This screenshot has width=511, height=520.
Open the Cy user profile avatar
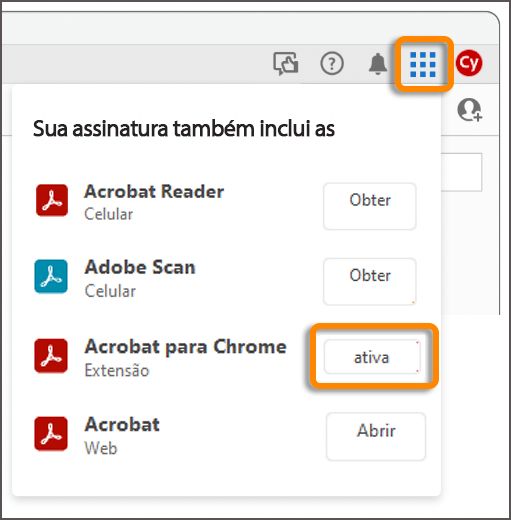(469, 63)
